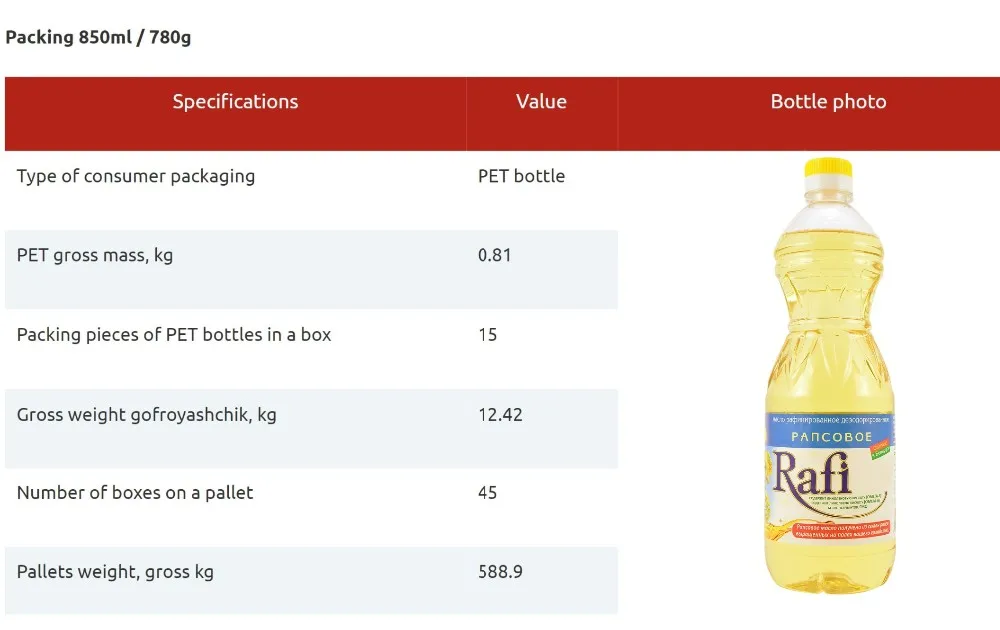Click the 588.9 value cell
Viewport: 1000px width, 630px height.
coord(500,572)
